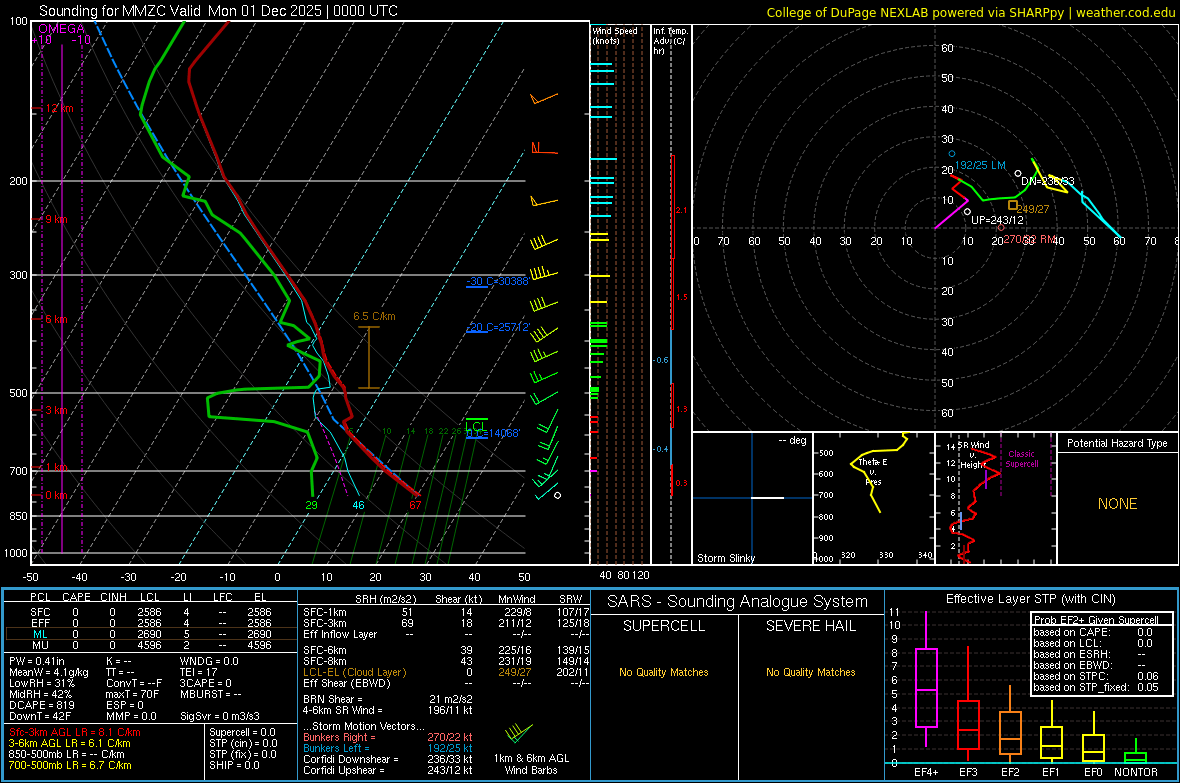Select the SFC-1km kinematics row label

324,612
